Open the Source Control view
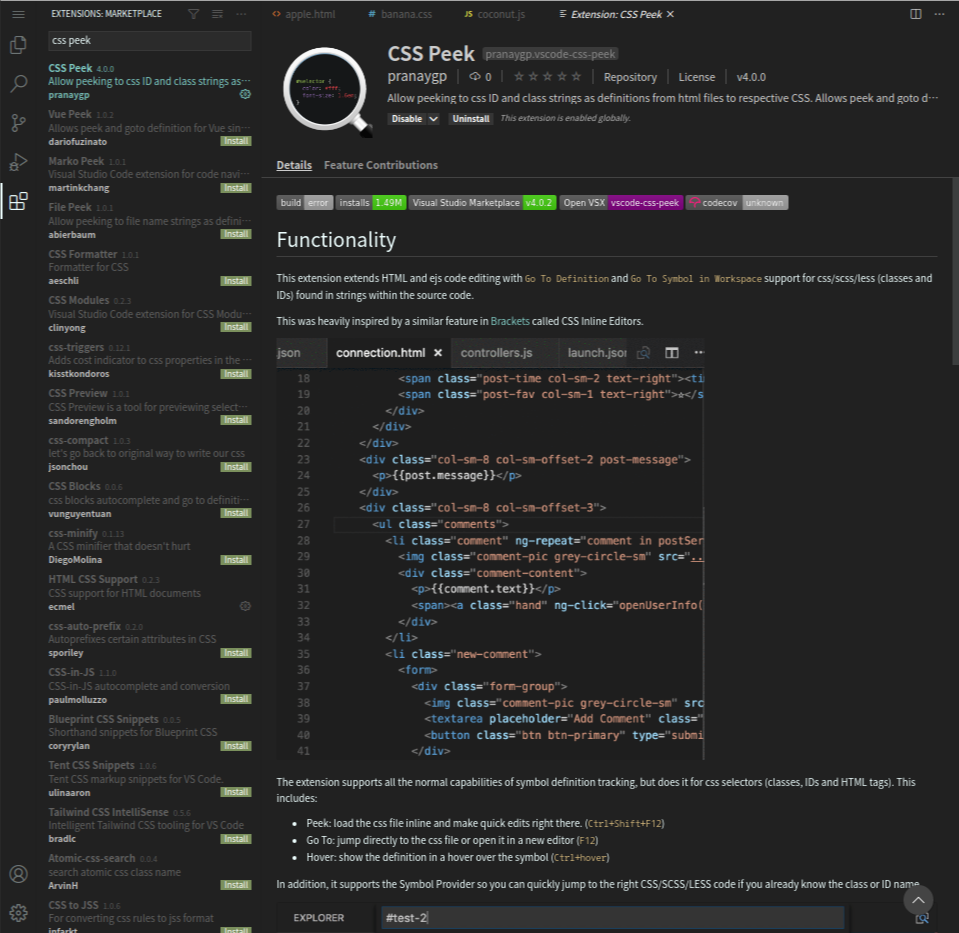Image resolution: width=959 pixels, height=933 pixels. (18, 123)
